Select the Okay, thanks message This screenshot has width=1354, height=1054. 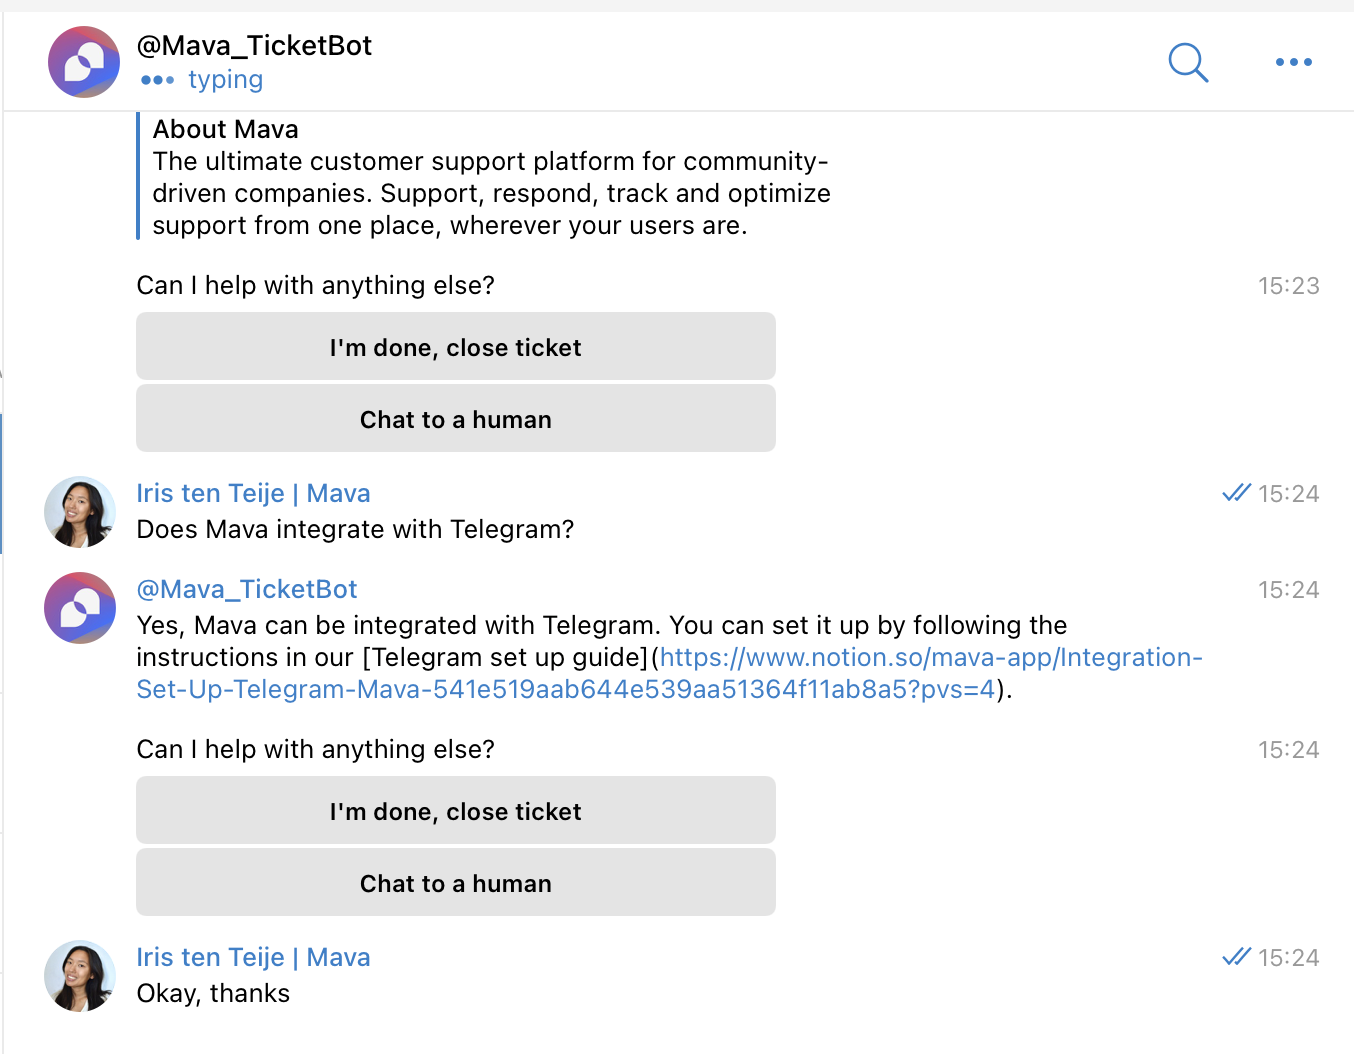(x=213, y=993)
